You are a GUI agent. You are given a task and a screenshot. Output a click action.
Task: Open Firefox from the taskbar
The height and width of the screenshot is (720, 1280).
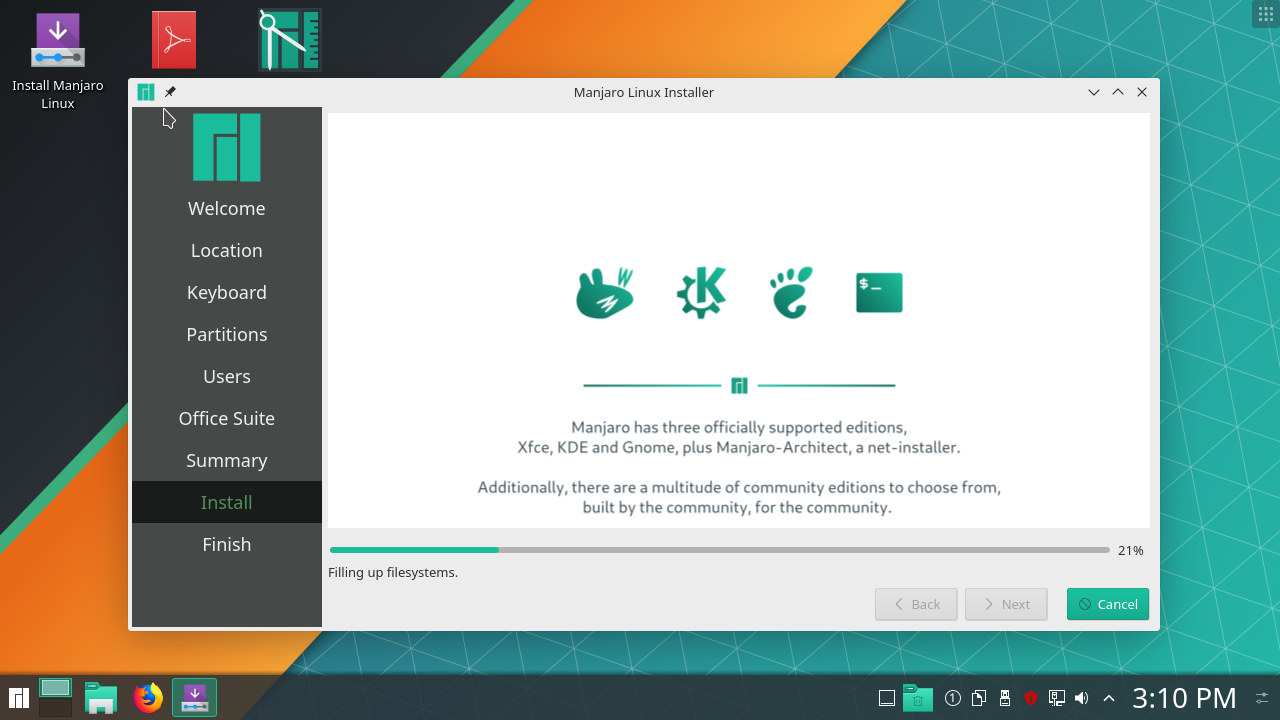tap(148, 697)
